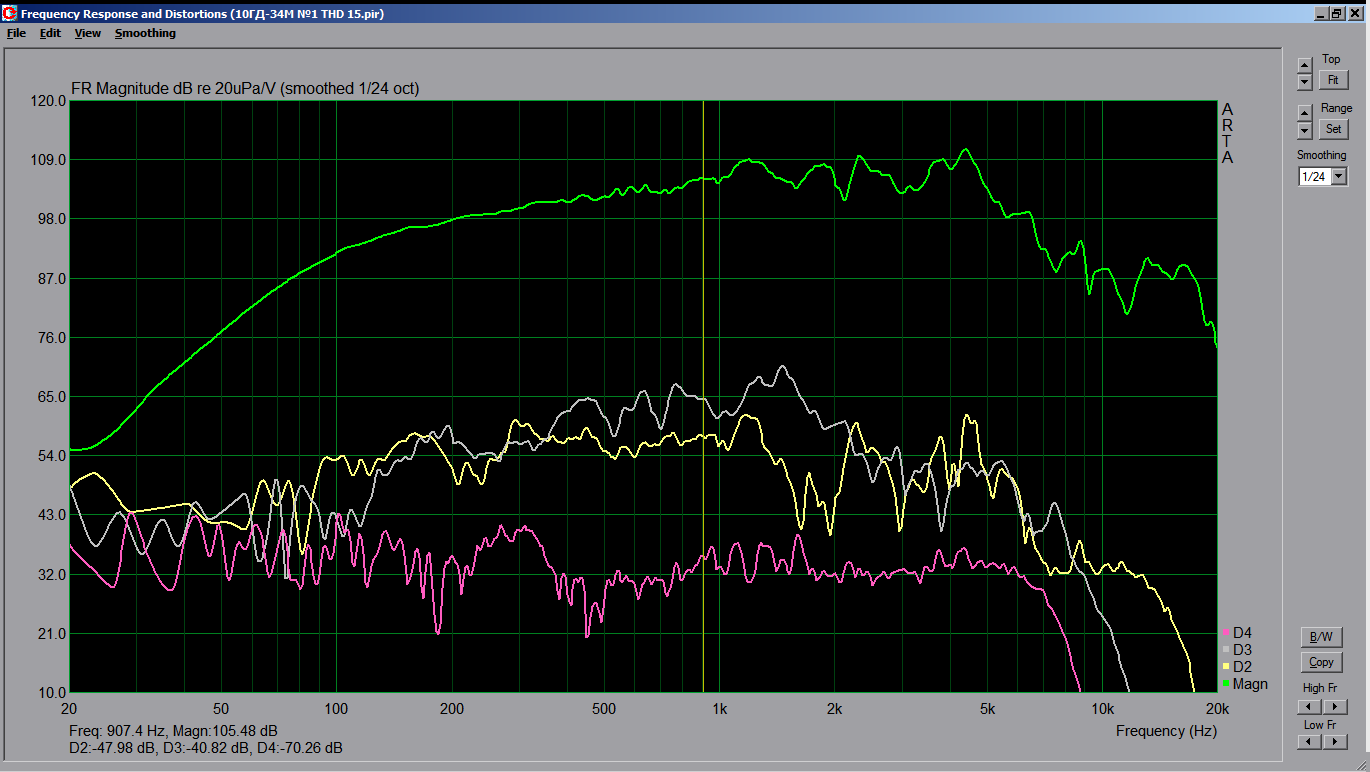
Task: Decrease the Range with down arrow
Action: [x=1304, y=130]
